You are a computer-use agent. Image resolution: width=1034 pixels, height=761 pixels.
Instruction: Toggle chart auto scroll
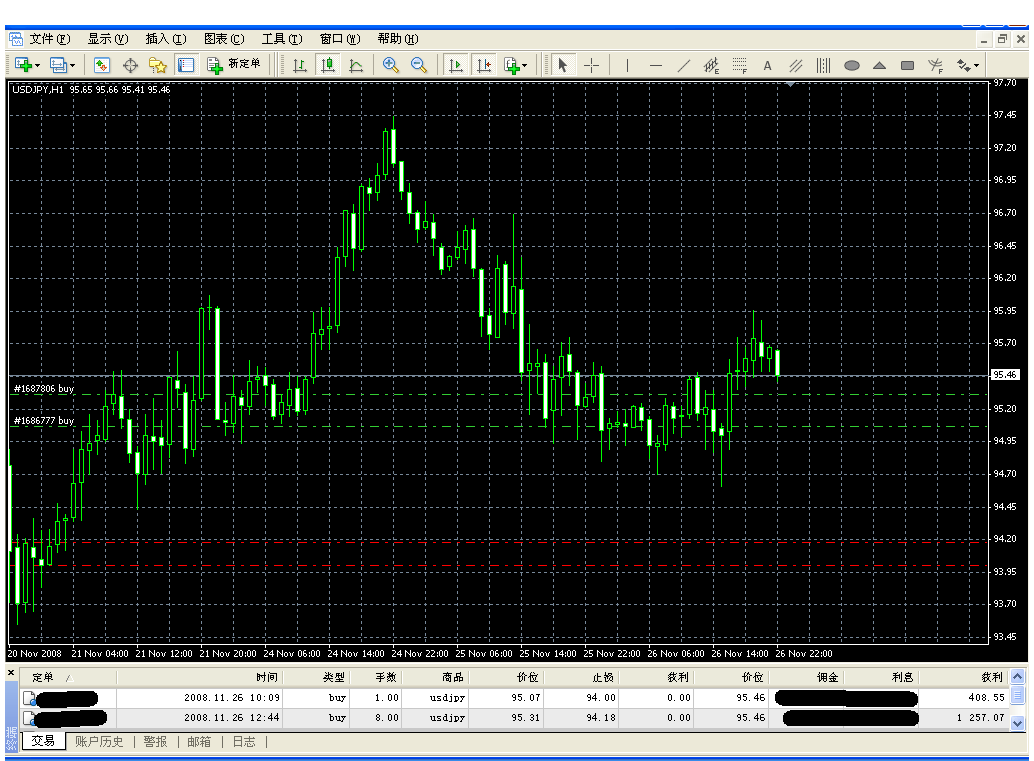point(455,65)
